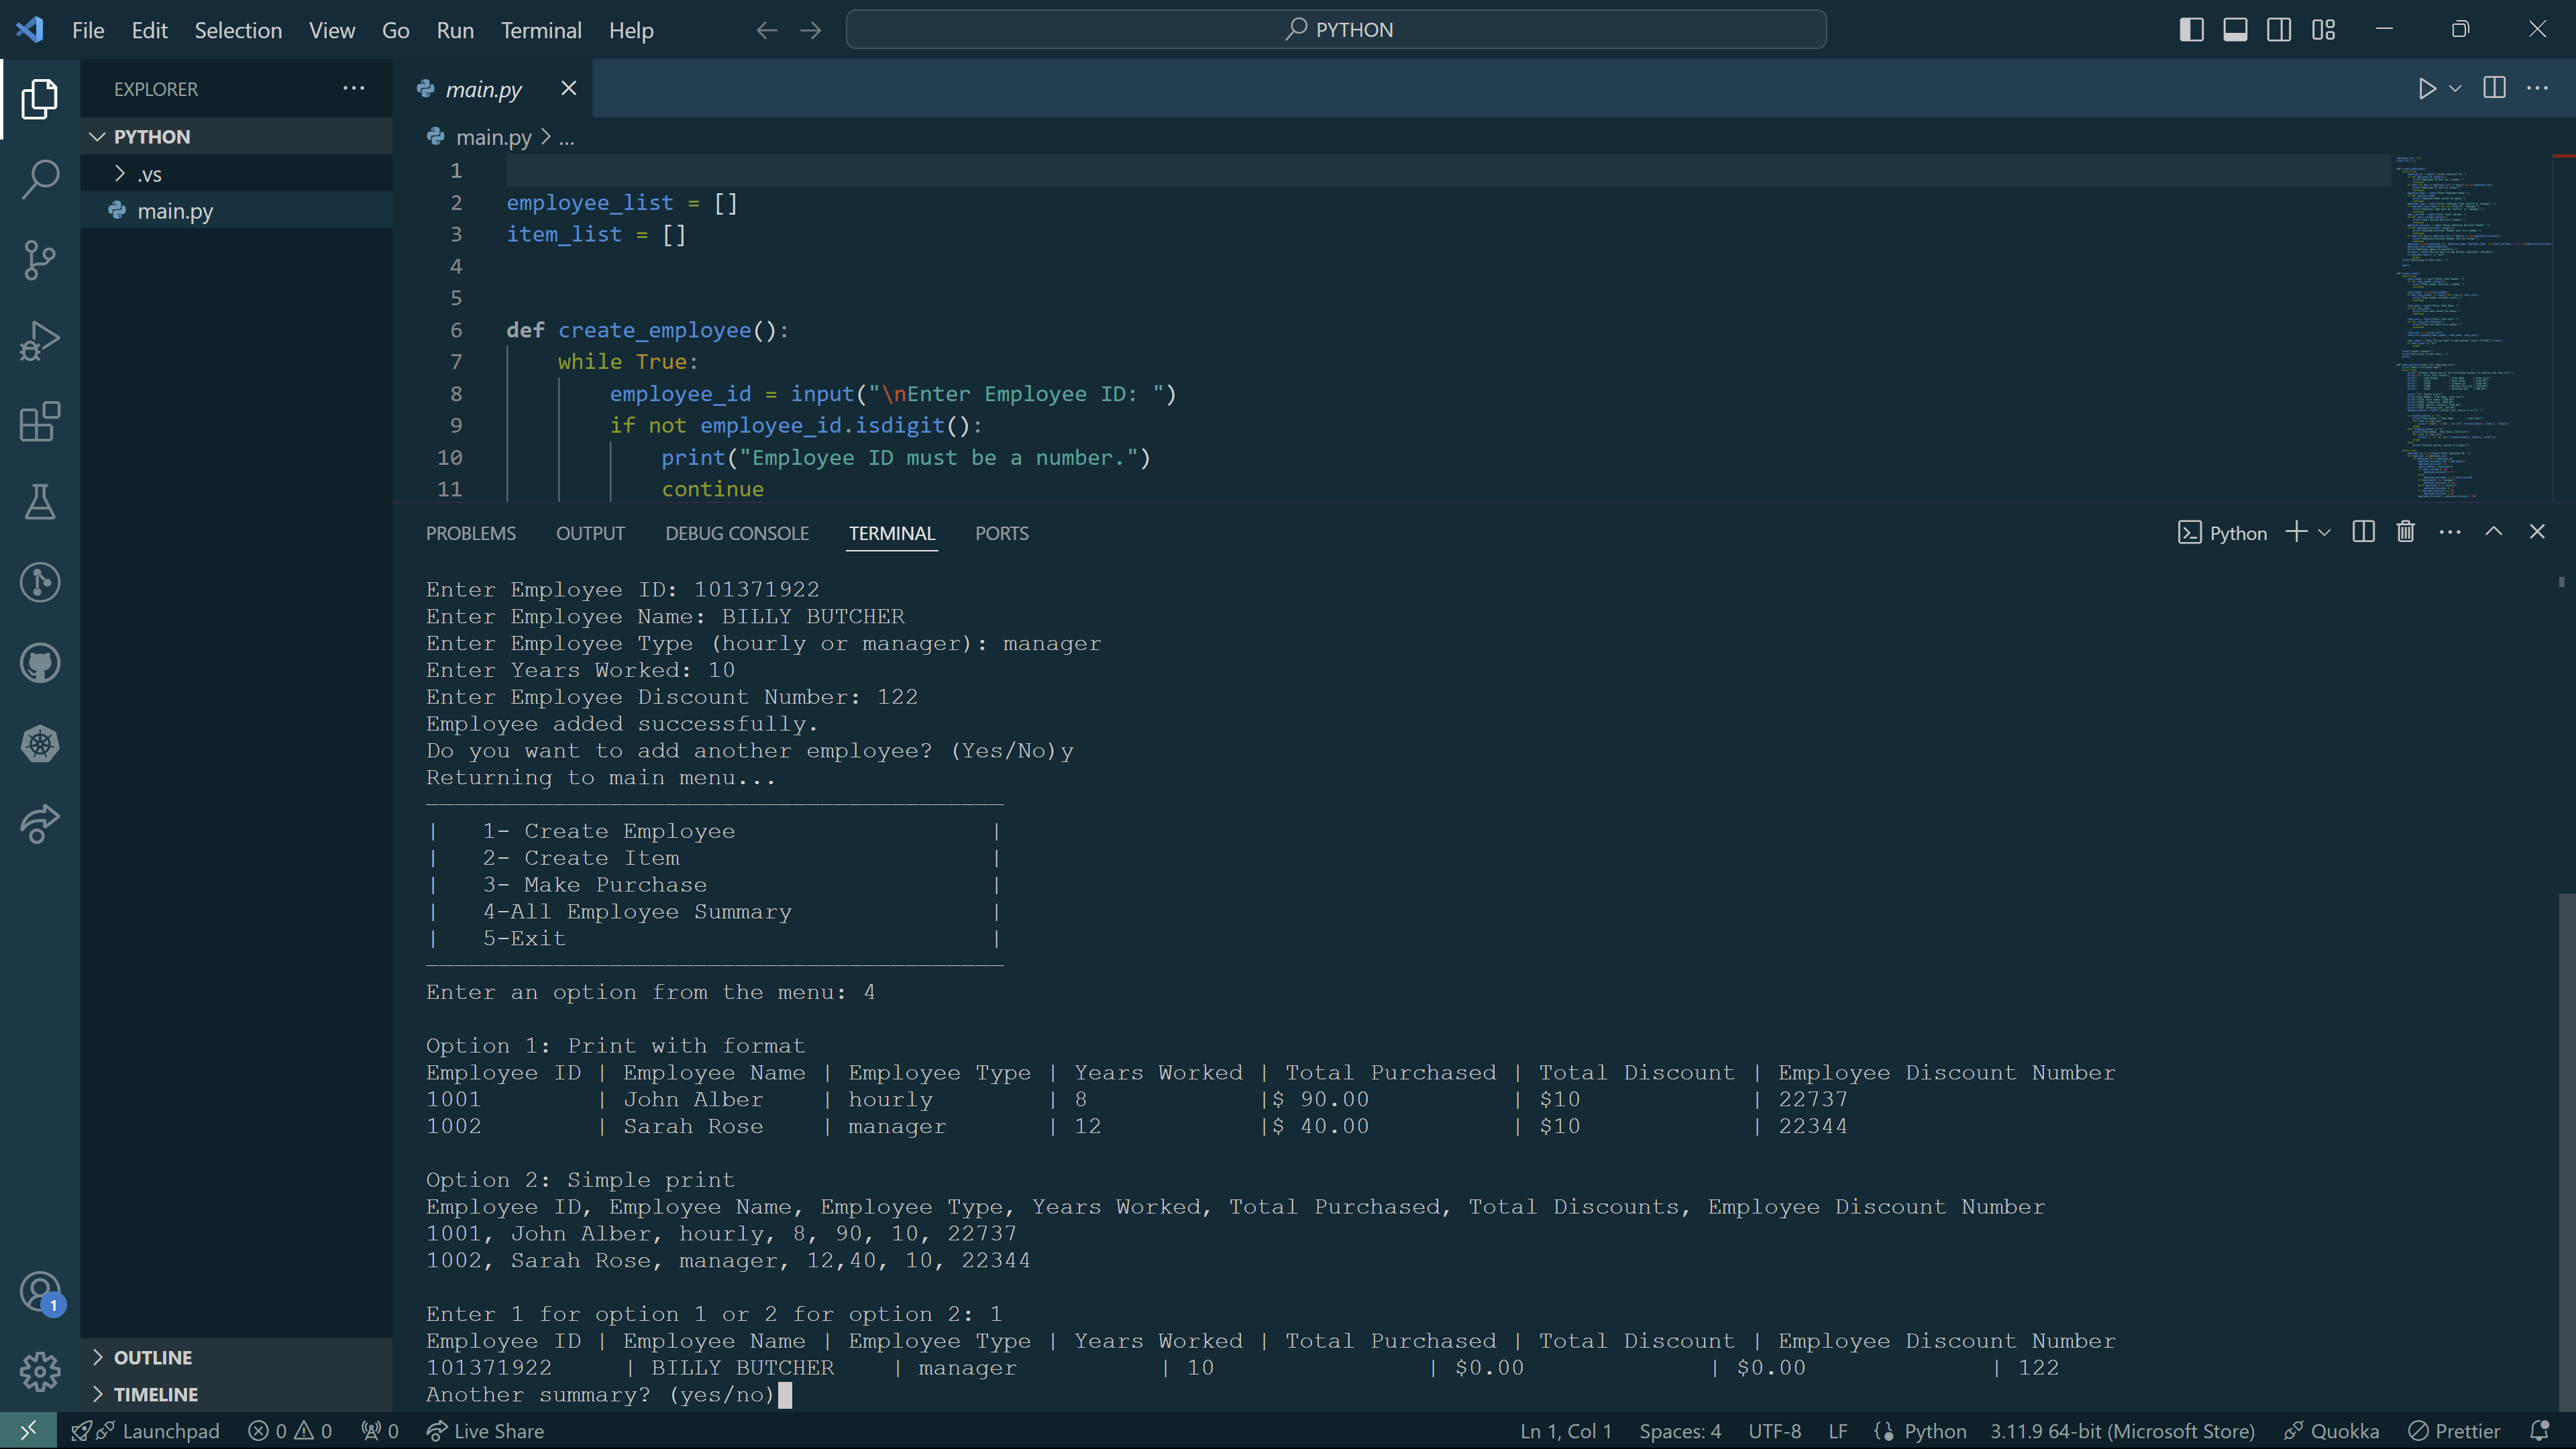
Task: Split the terminal panel
Action: coord(2364,532)
